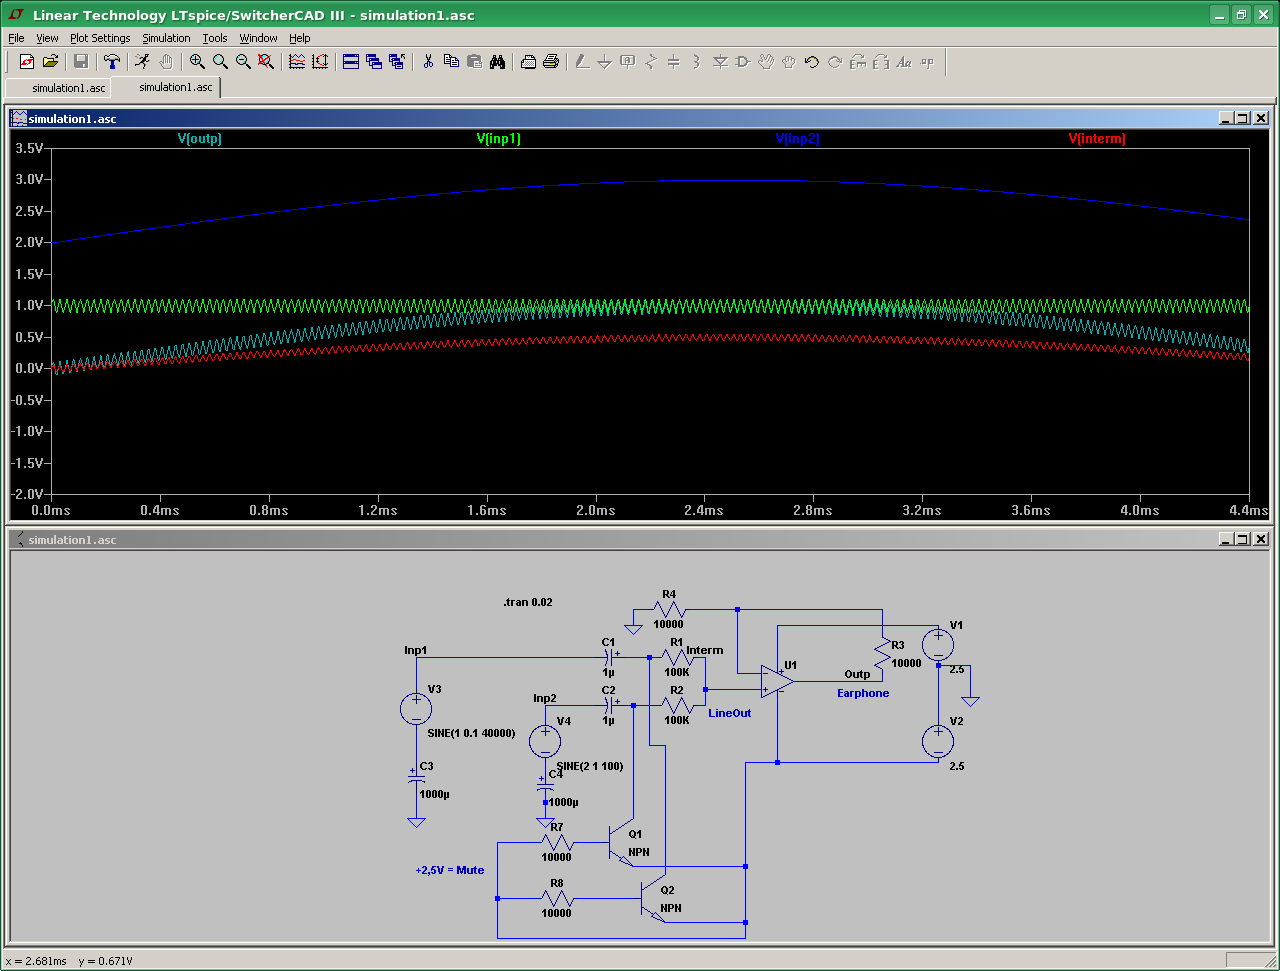1280x971 pixels.
Task: Paste using the clipboard icon
Action: point(474,62)
